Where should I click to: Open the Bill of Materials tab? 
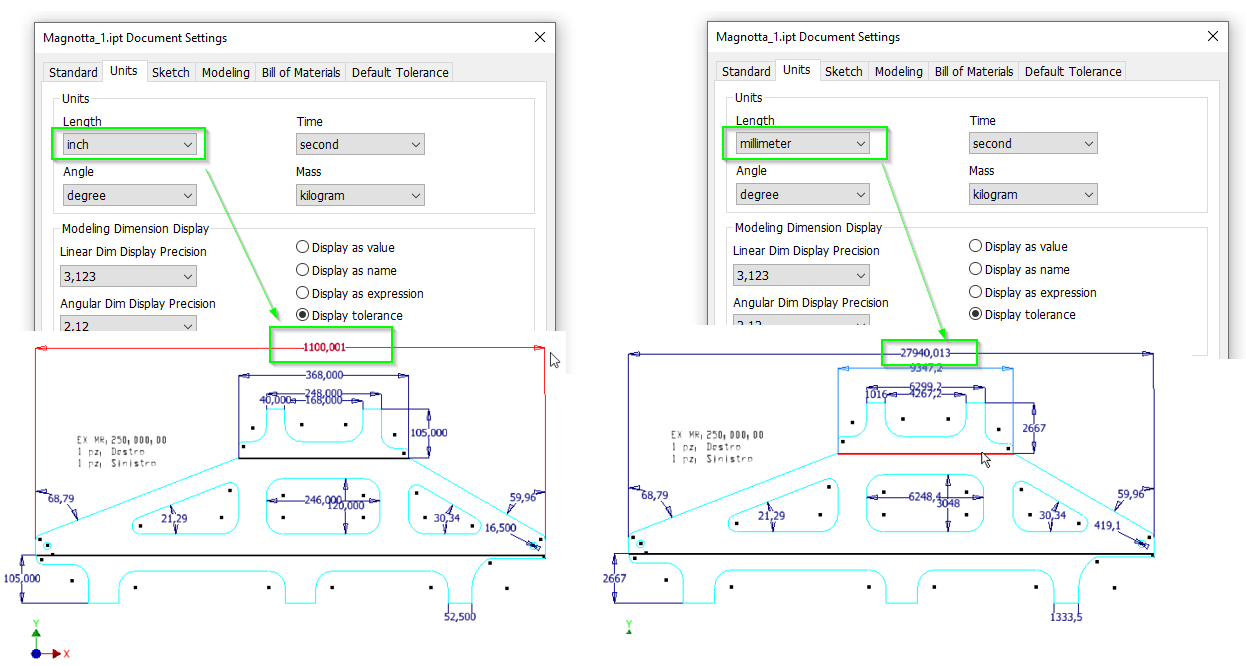coord(300,71)
